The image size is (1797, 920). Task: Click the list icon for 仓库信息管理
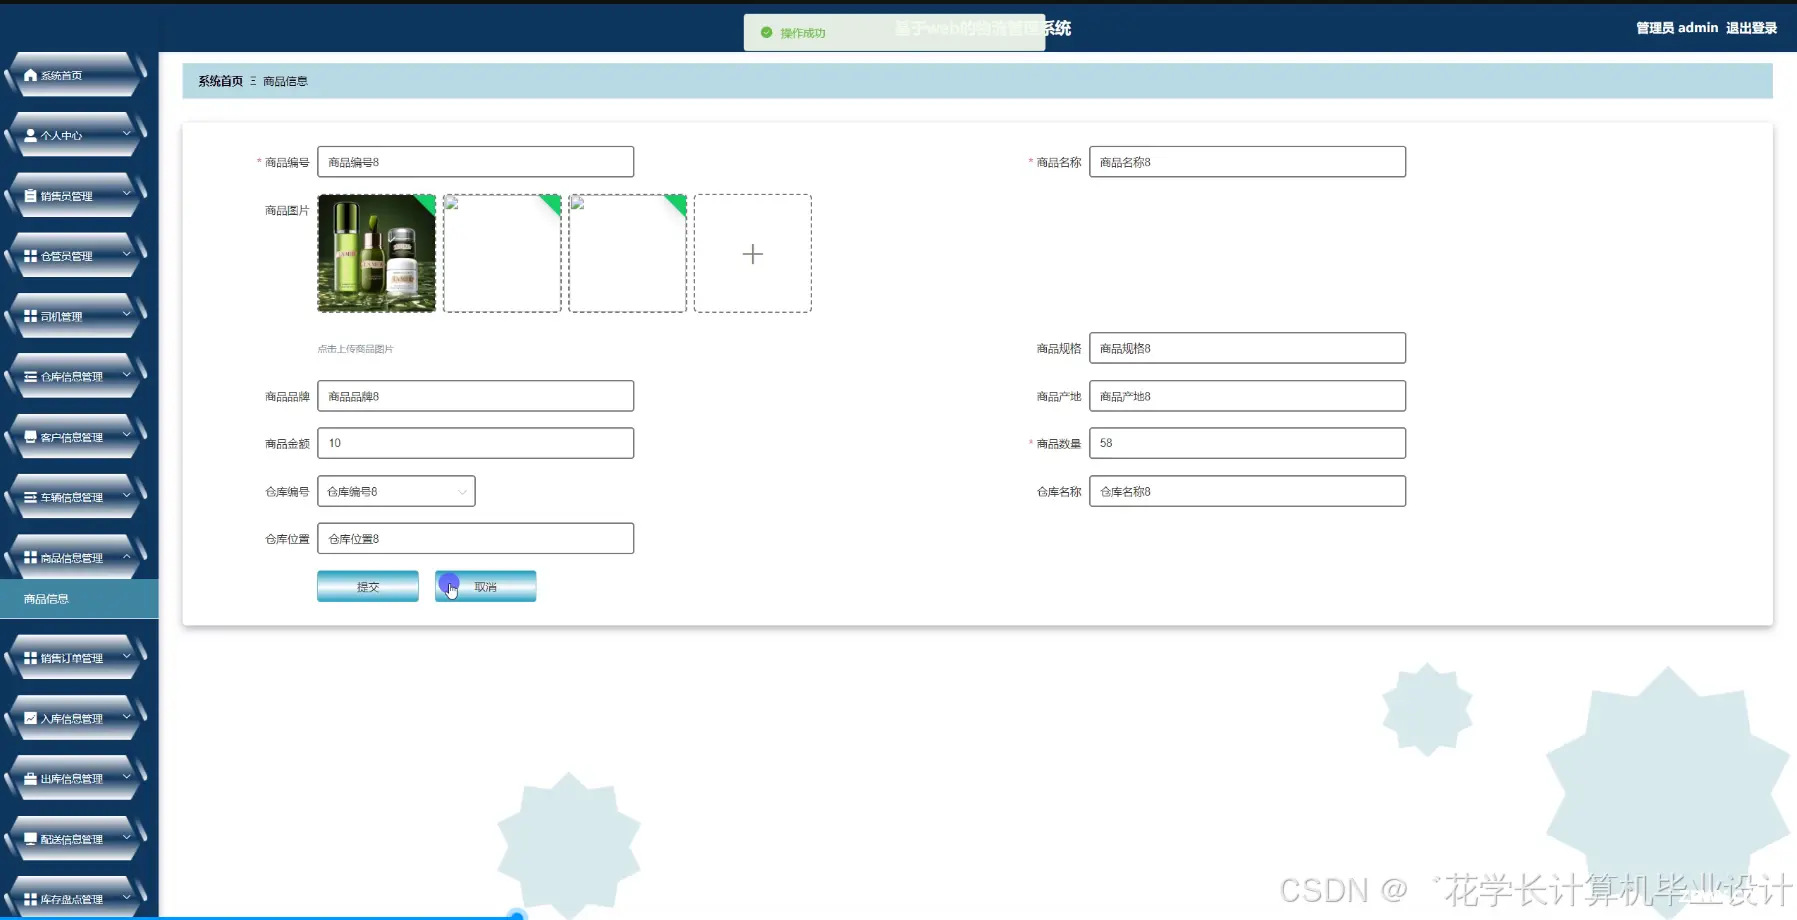click(30, 377)
